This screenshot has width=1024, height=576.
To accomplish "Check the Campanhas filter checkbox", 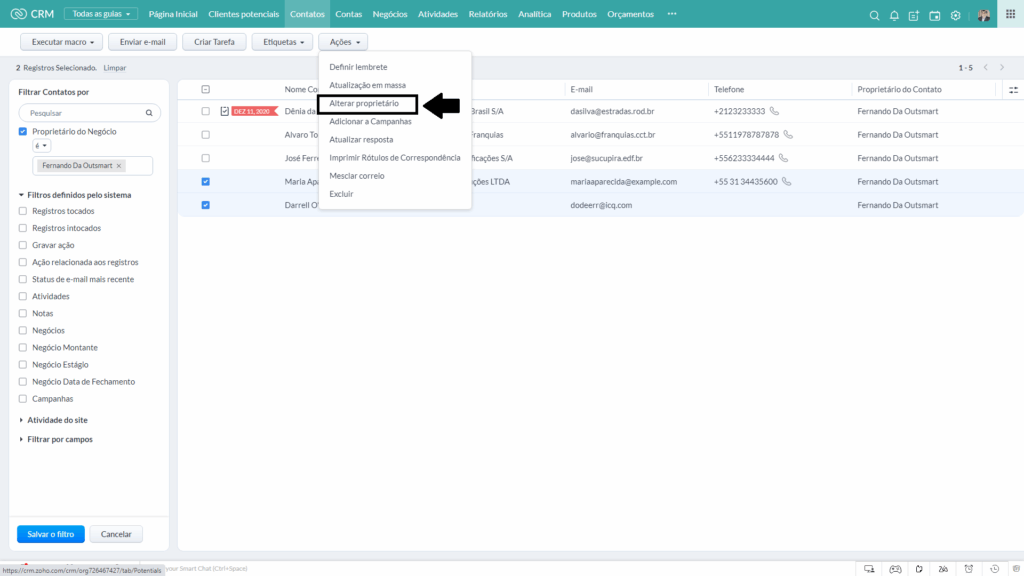I will [23, 398].
